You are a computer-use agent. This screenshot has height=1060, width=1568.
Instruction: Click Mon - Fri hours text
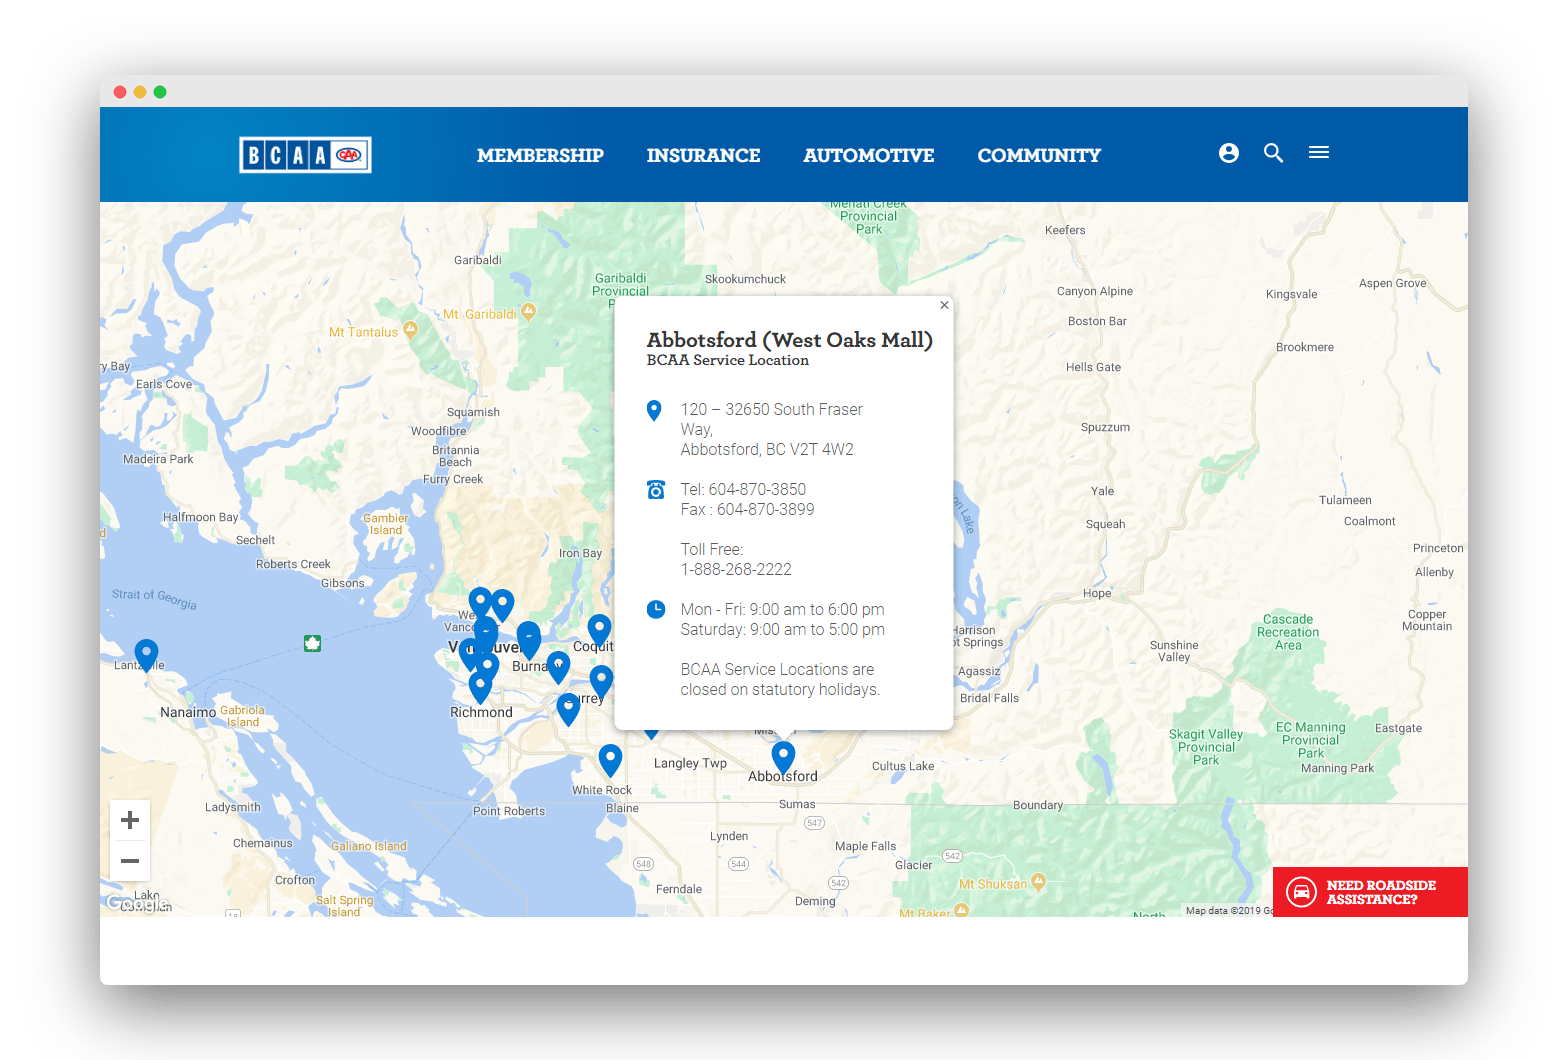(x=782, y=609)
